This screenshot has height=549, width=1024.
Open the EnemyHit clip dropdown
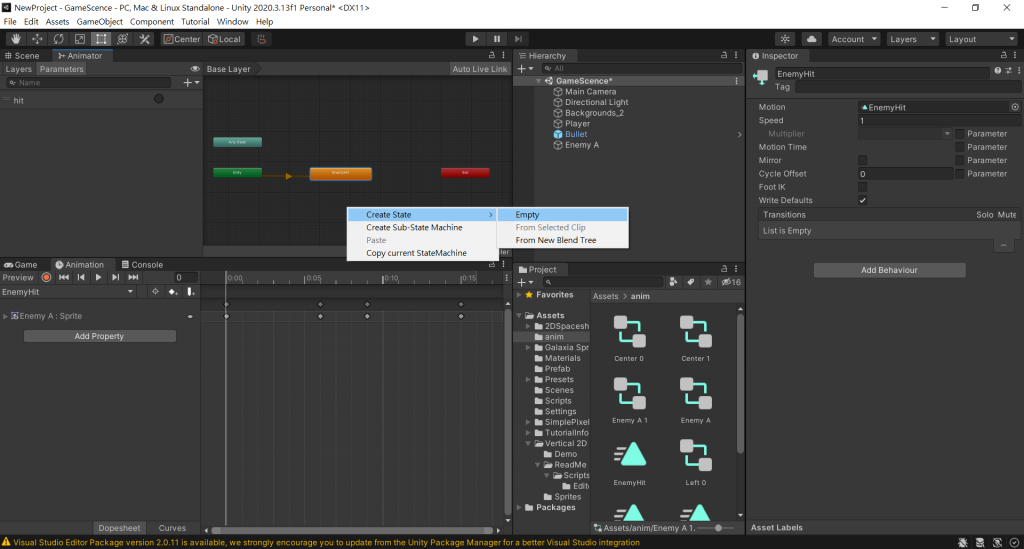tap(68, 292)
